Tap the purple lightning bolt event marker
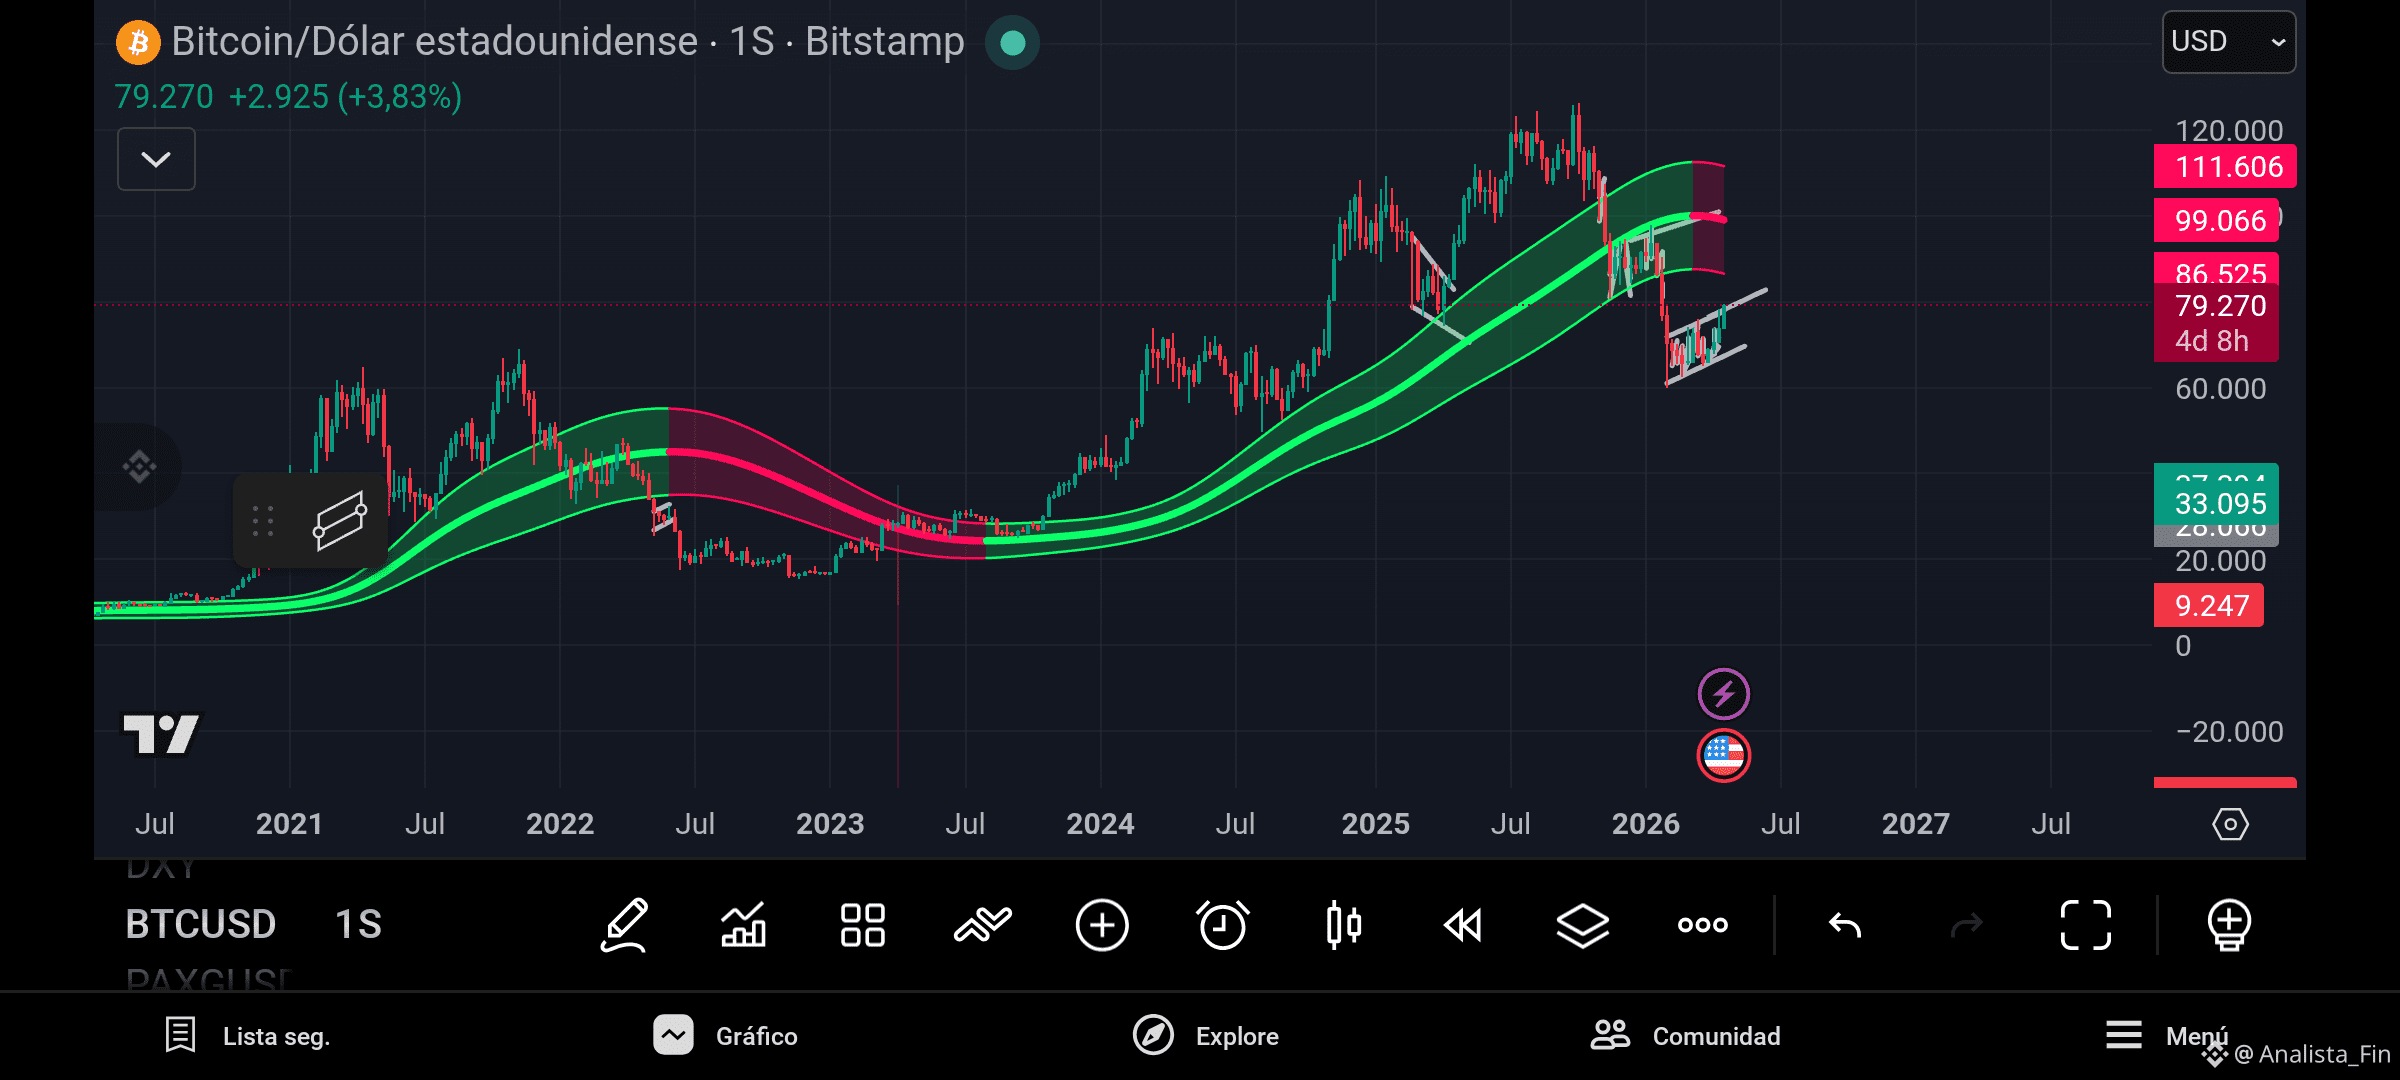 tap(1723, 693)
